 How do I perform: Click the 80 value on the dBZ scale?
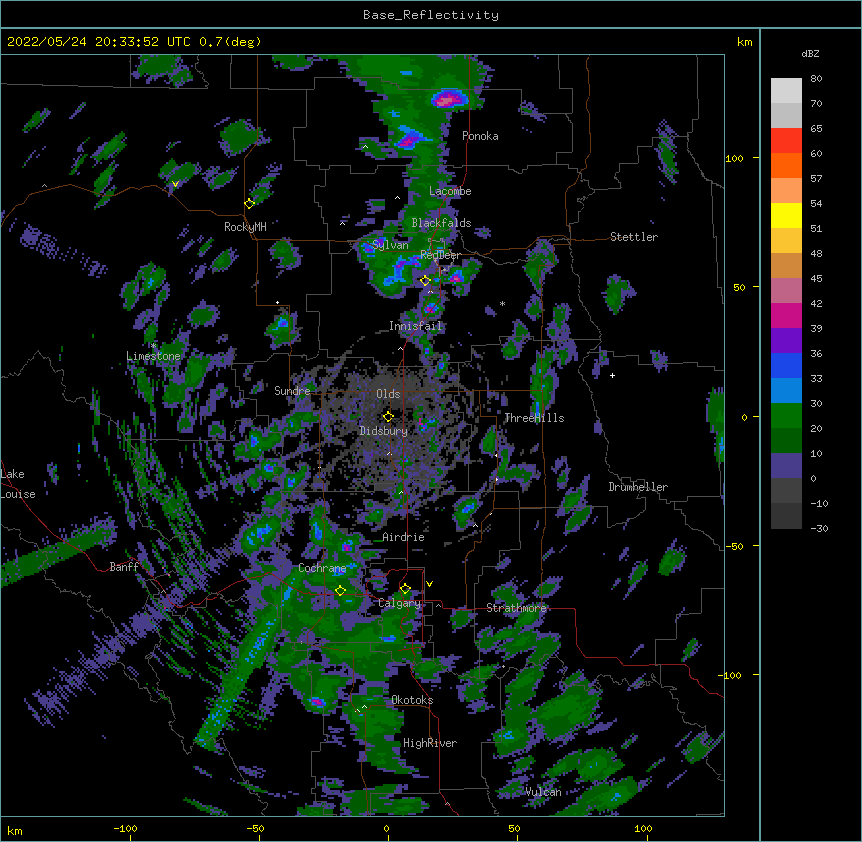(816, 79)
